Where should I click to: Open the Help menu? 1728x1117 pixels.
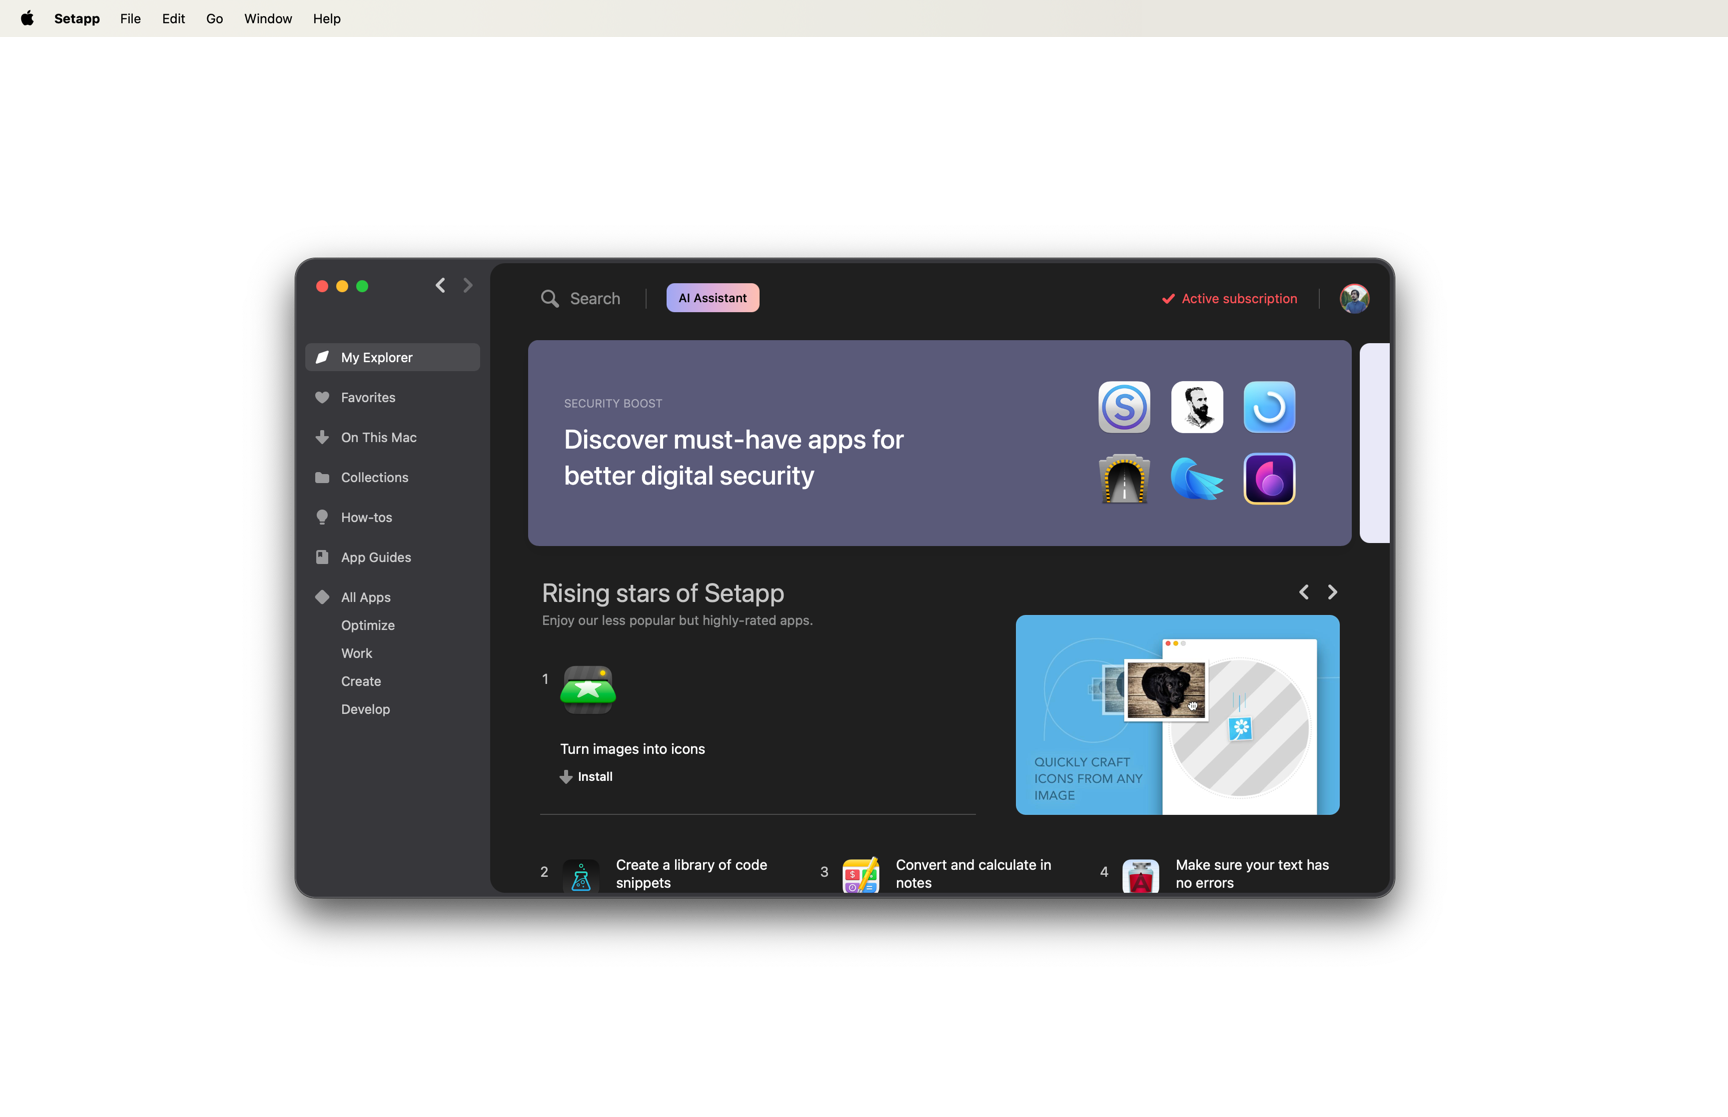pyautogui.click(x=326, y=18)
